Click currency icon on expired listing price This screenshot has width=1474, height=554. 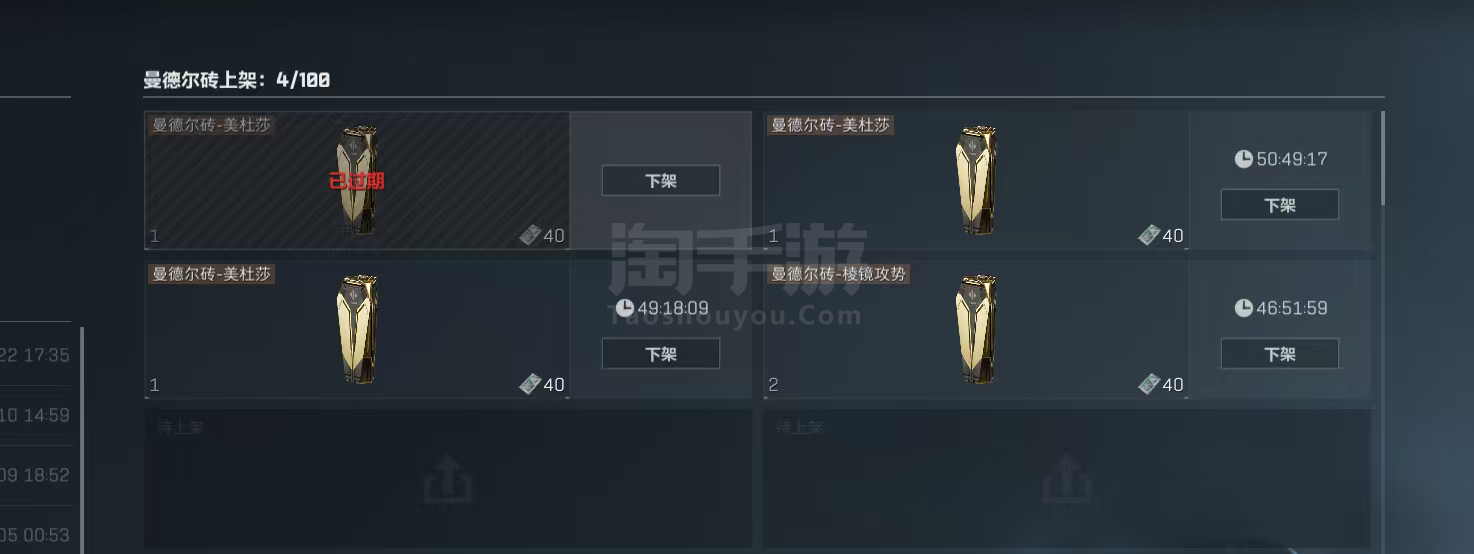click(x=530, y=235)
